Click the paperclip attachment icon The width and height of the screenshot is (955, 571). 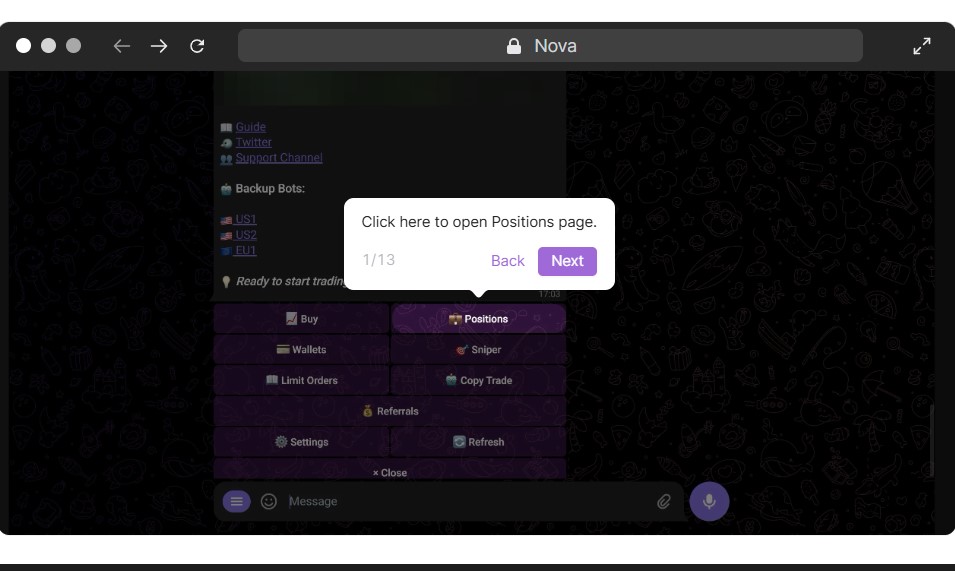(663, 501)
